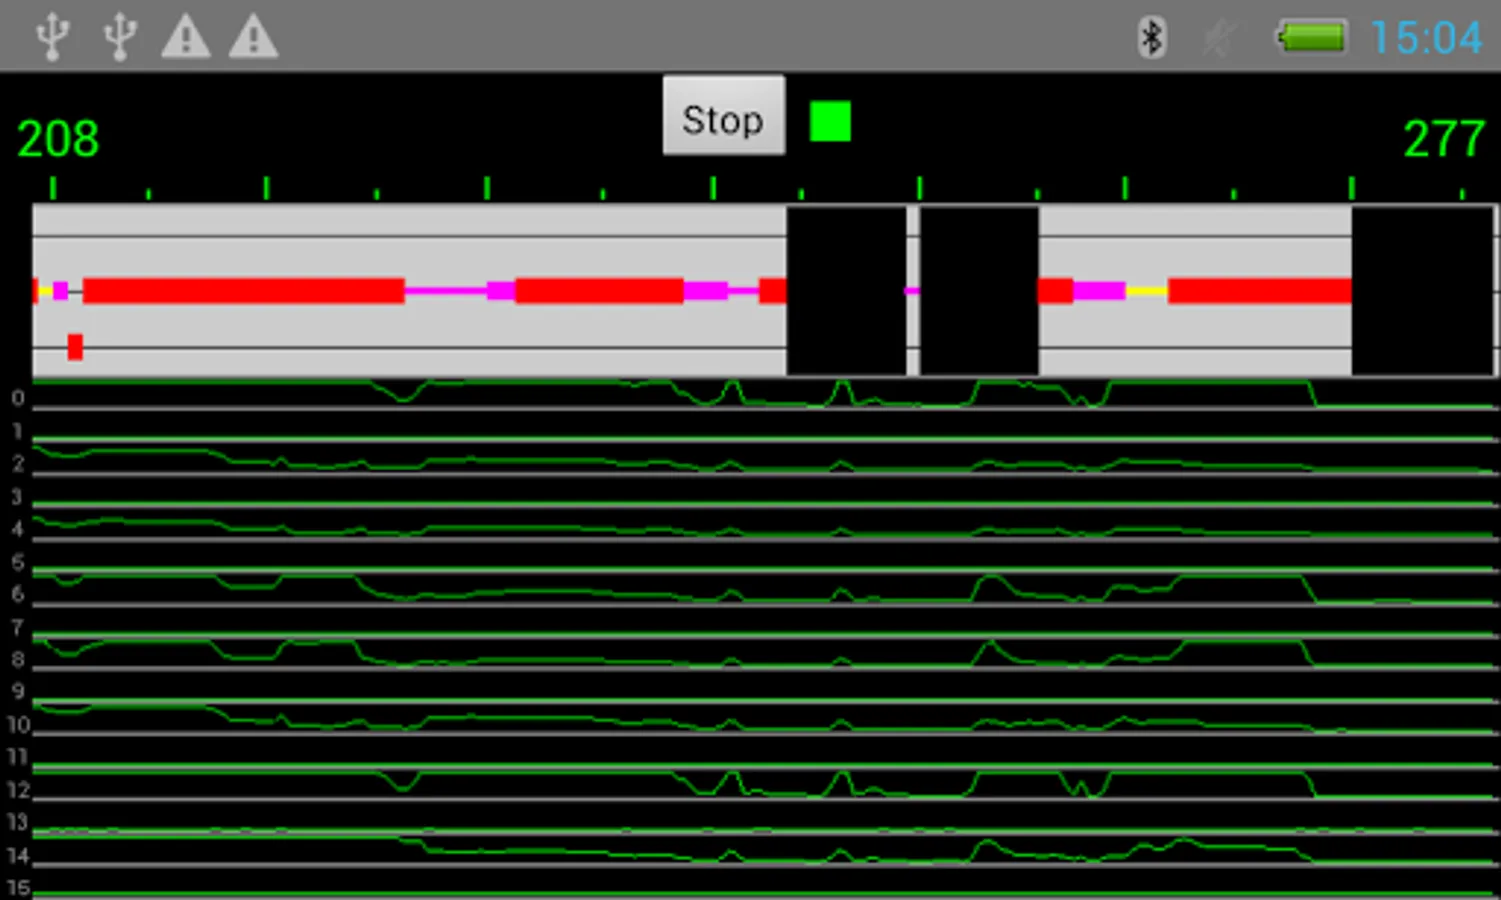This screenshot has width=1501, height=900.
Task: Click the narrow gray gap between black regions
Action: click(x=913, y=291)
